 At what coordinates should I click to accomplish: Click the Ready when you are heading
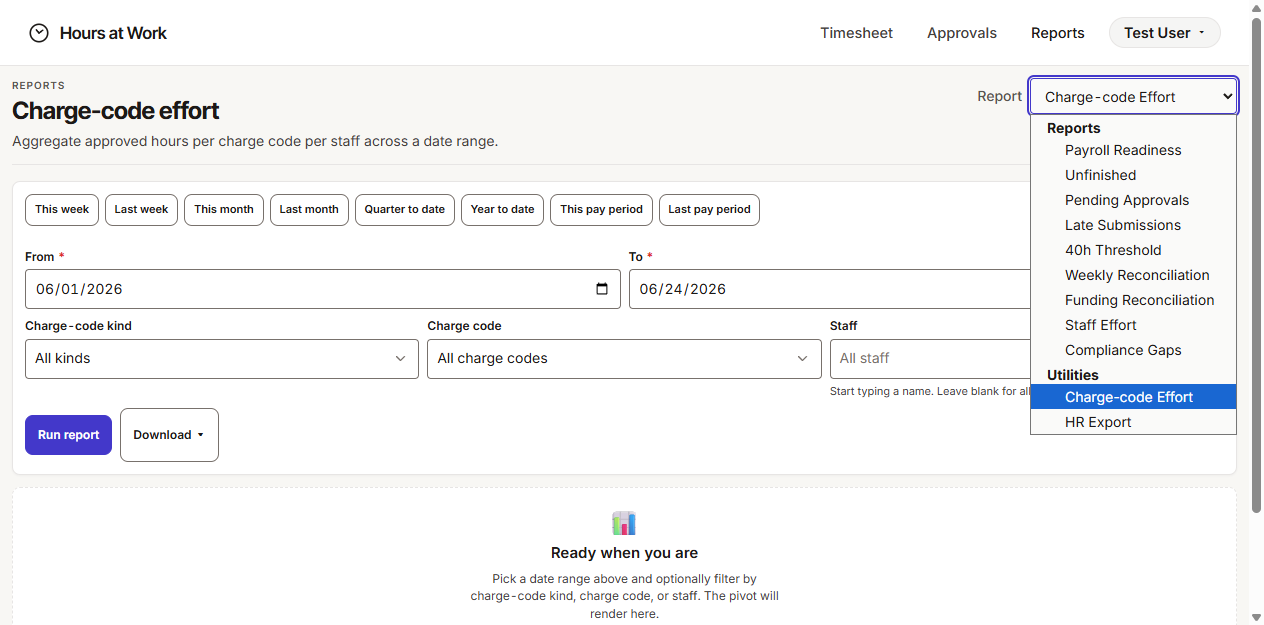(624, 553)
